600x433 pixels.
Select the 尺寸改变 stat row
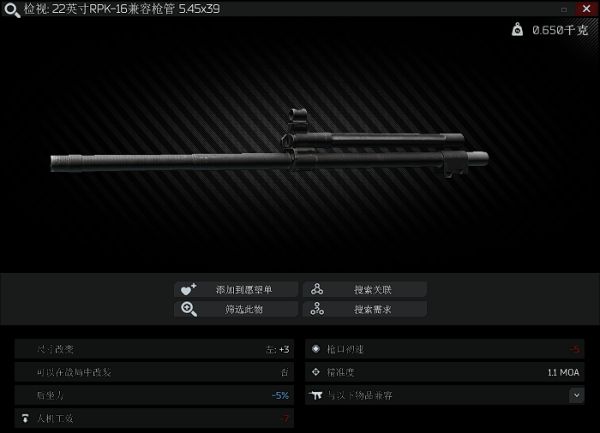[x=154, y=349]
